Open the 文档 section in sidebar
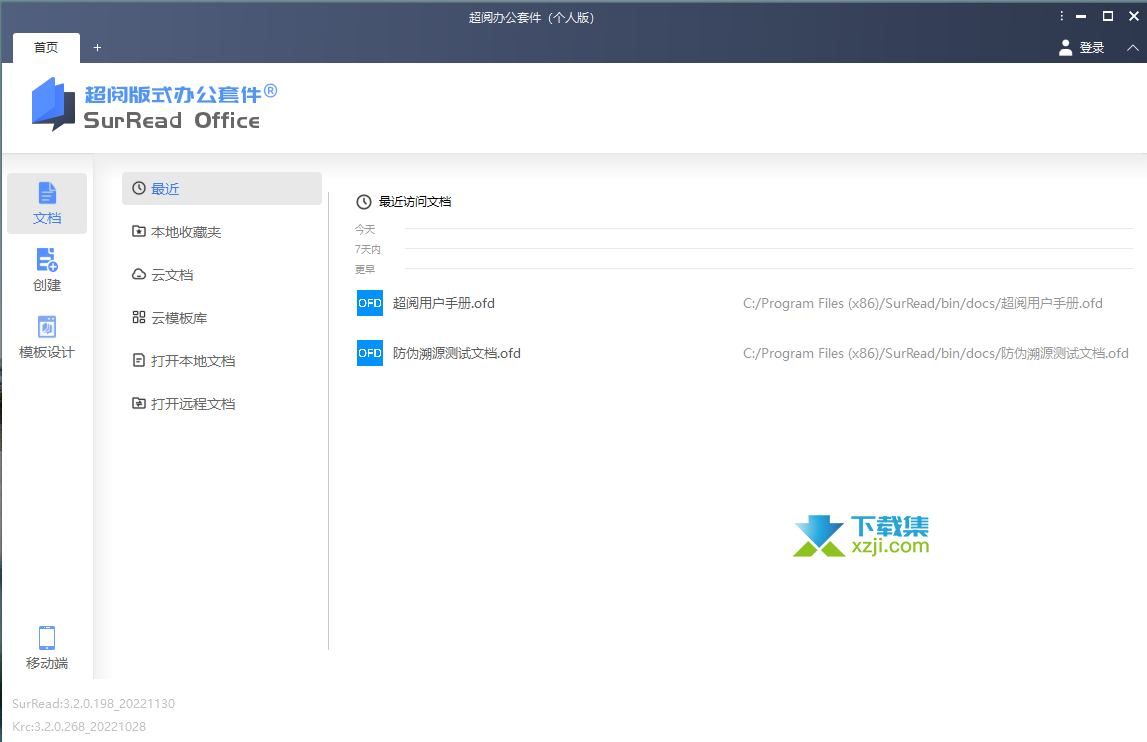Image resolution: width=1147 pixels, height=742 pixels. click(47, 203)
